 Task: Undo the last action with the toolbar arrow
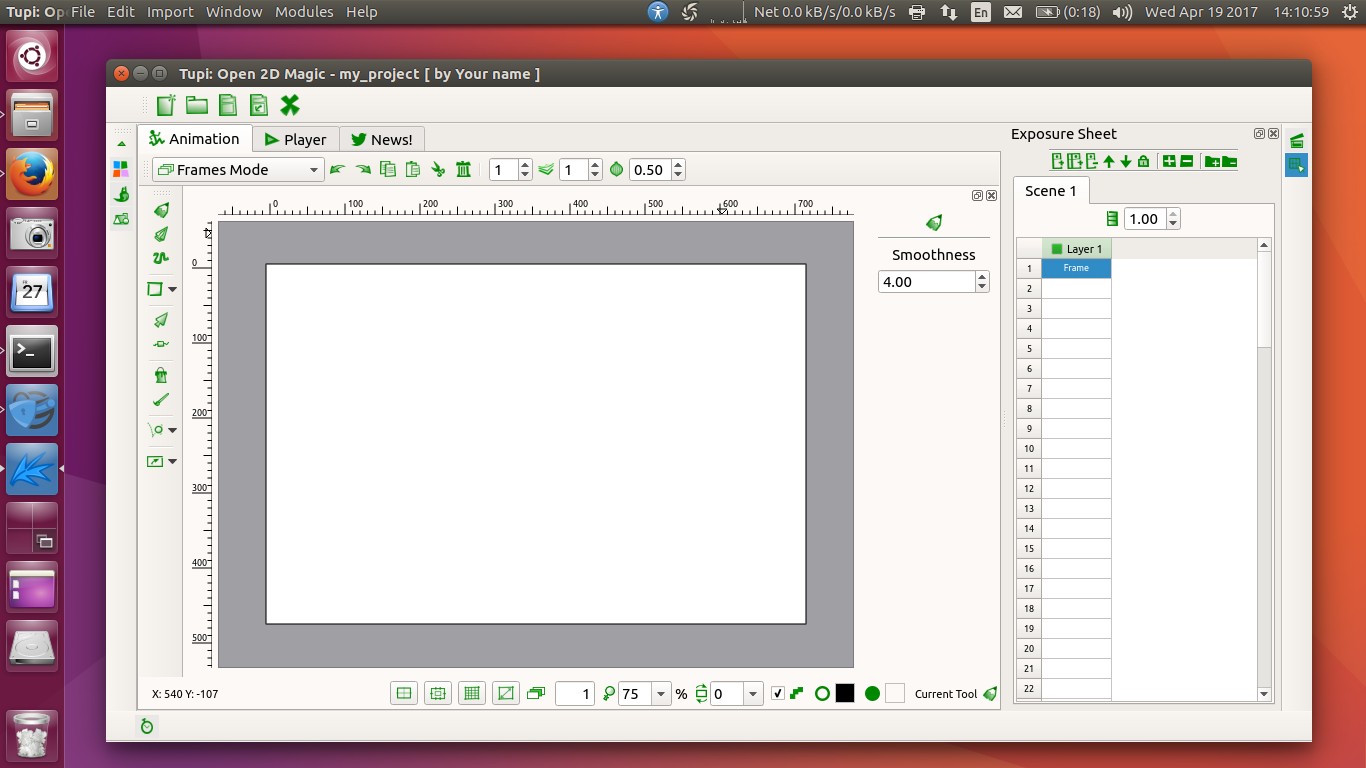337,170
